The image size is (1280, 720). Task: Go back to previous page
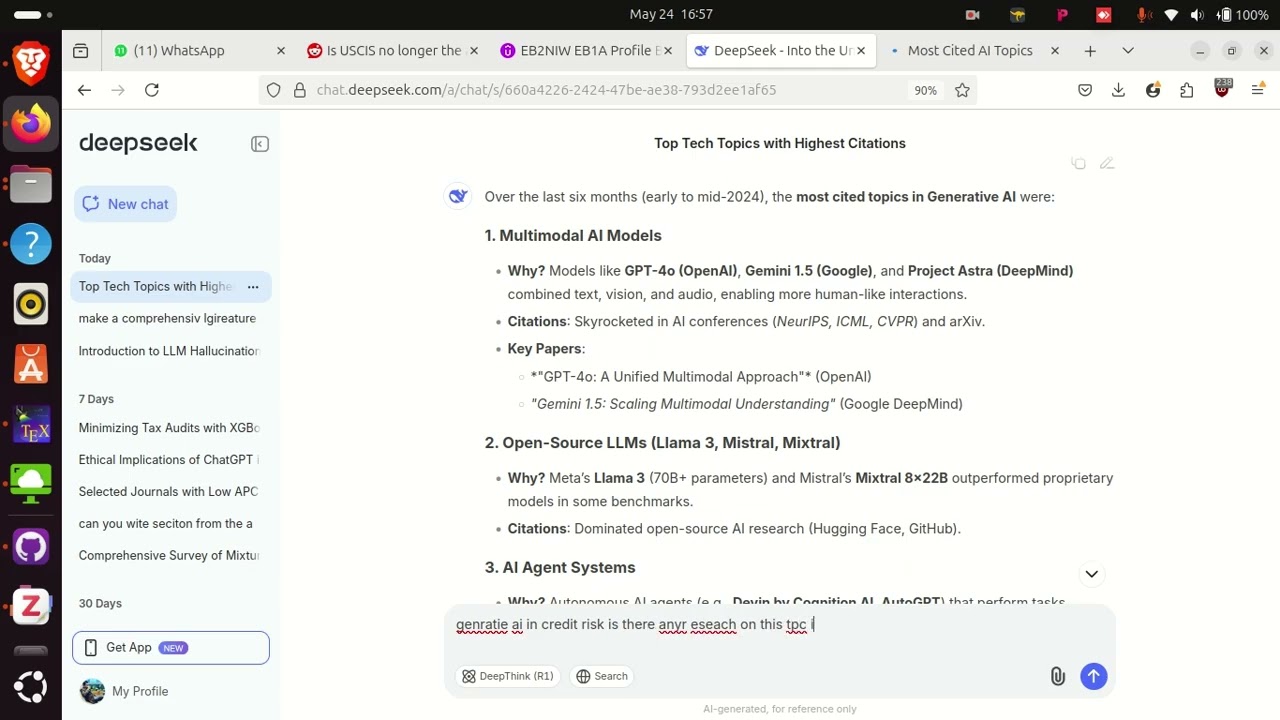(x=84, y=90)
